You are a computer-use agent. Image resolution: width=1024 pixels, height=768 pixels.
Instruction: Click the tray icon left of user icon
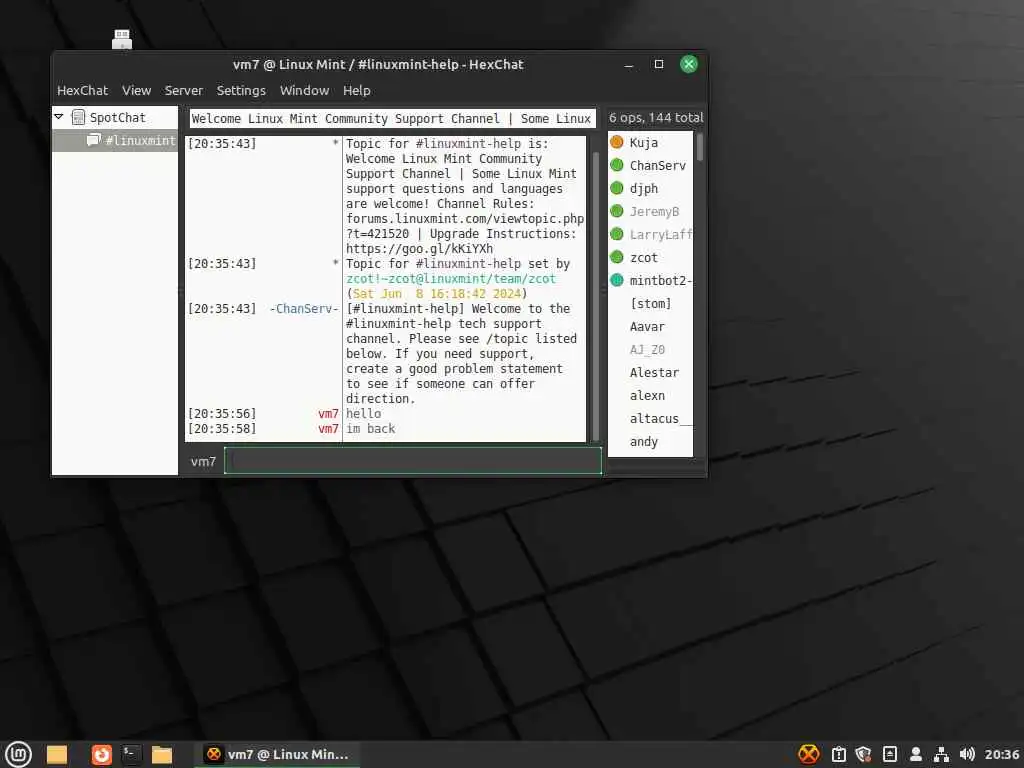pyautogui.click(x=889, y=754)
